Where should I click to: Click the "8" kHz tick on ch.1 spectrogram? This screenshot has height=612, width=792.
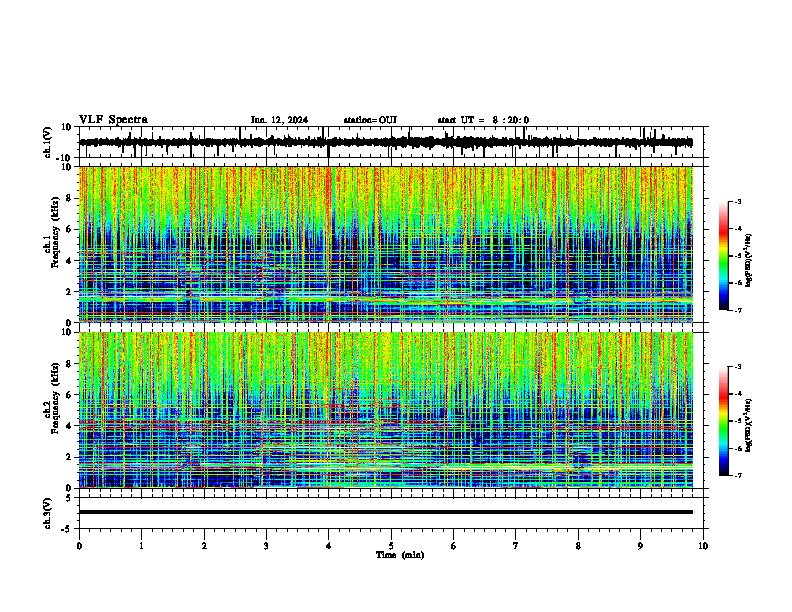click(69, 198)
